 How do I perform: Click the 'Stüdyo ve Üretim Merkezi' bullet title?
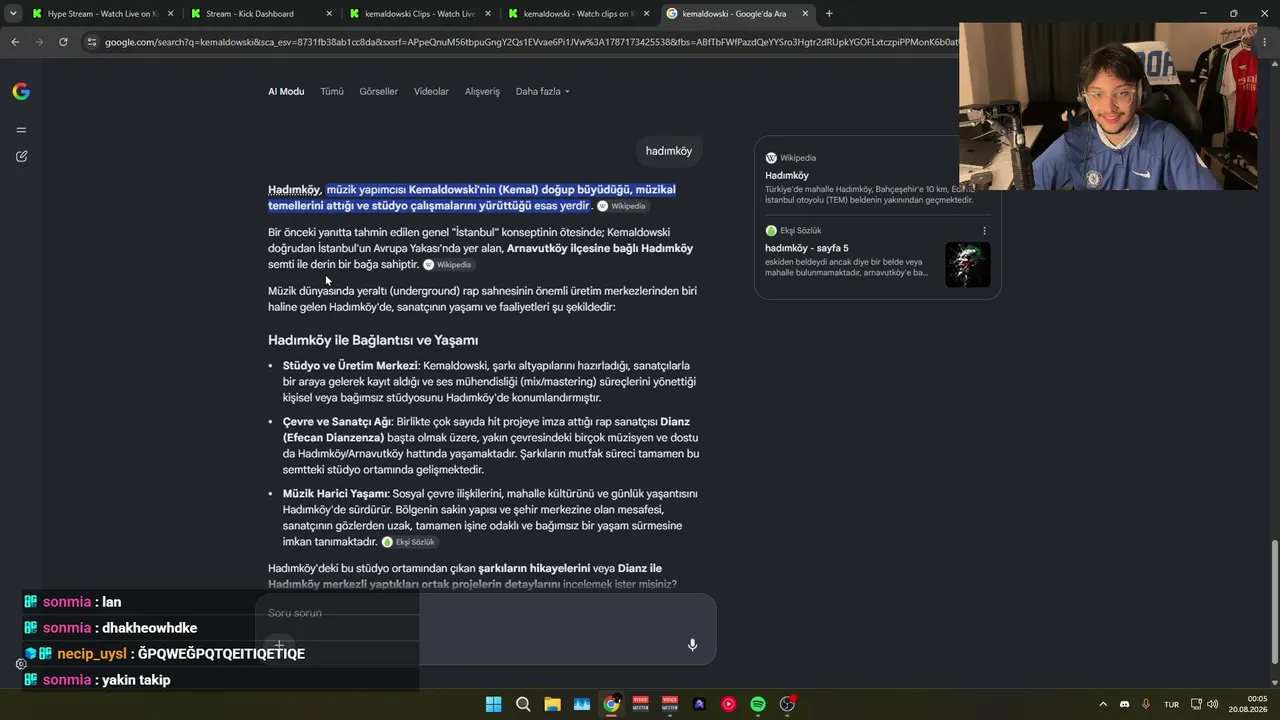[350, 366]
